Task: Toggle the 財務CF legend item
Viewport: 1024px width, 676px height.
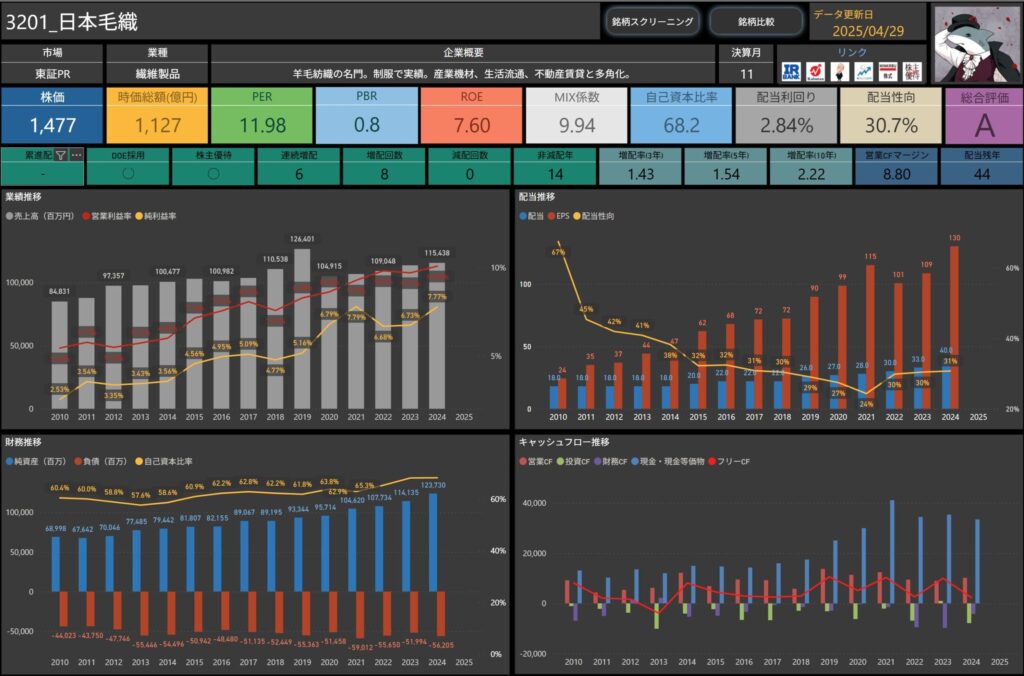Action: 610,462
